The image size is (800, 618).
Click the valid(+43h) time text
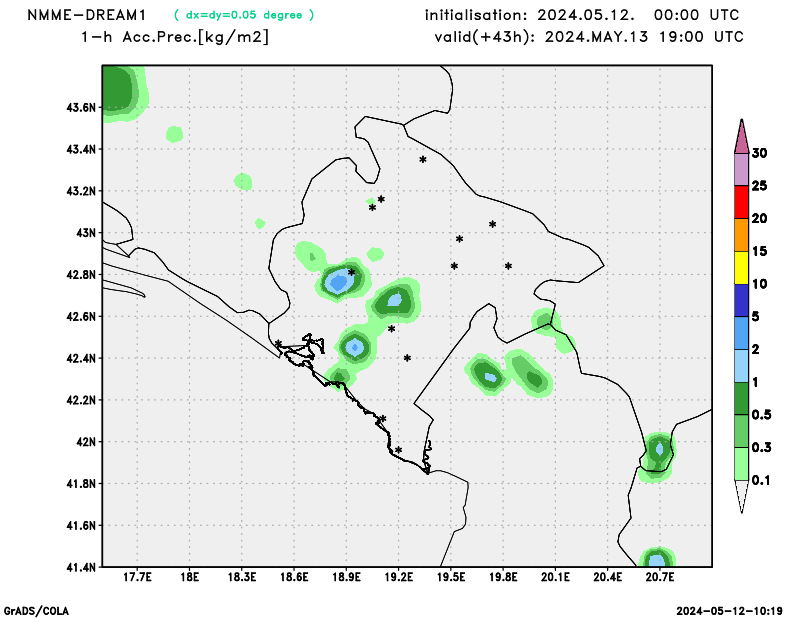point(589,37)
